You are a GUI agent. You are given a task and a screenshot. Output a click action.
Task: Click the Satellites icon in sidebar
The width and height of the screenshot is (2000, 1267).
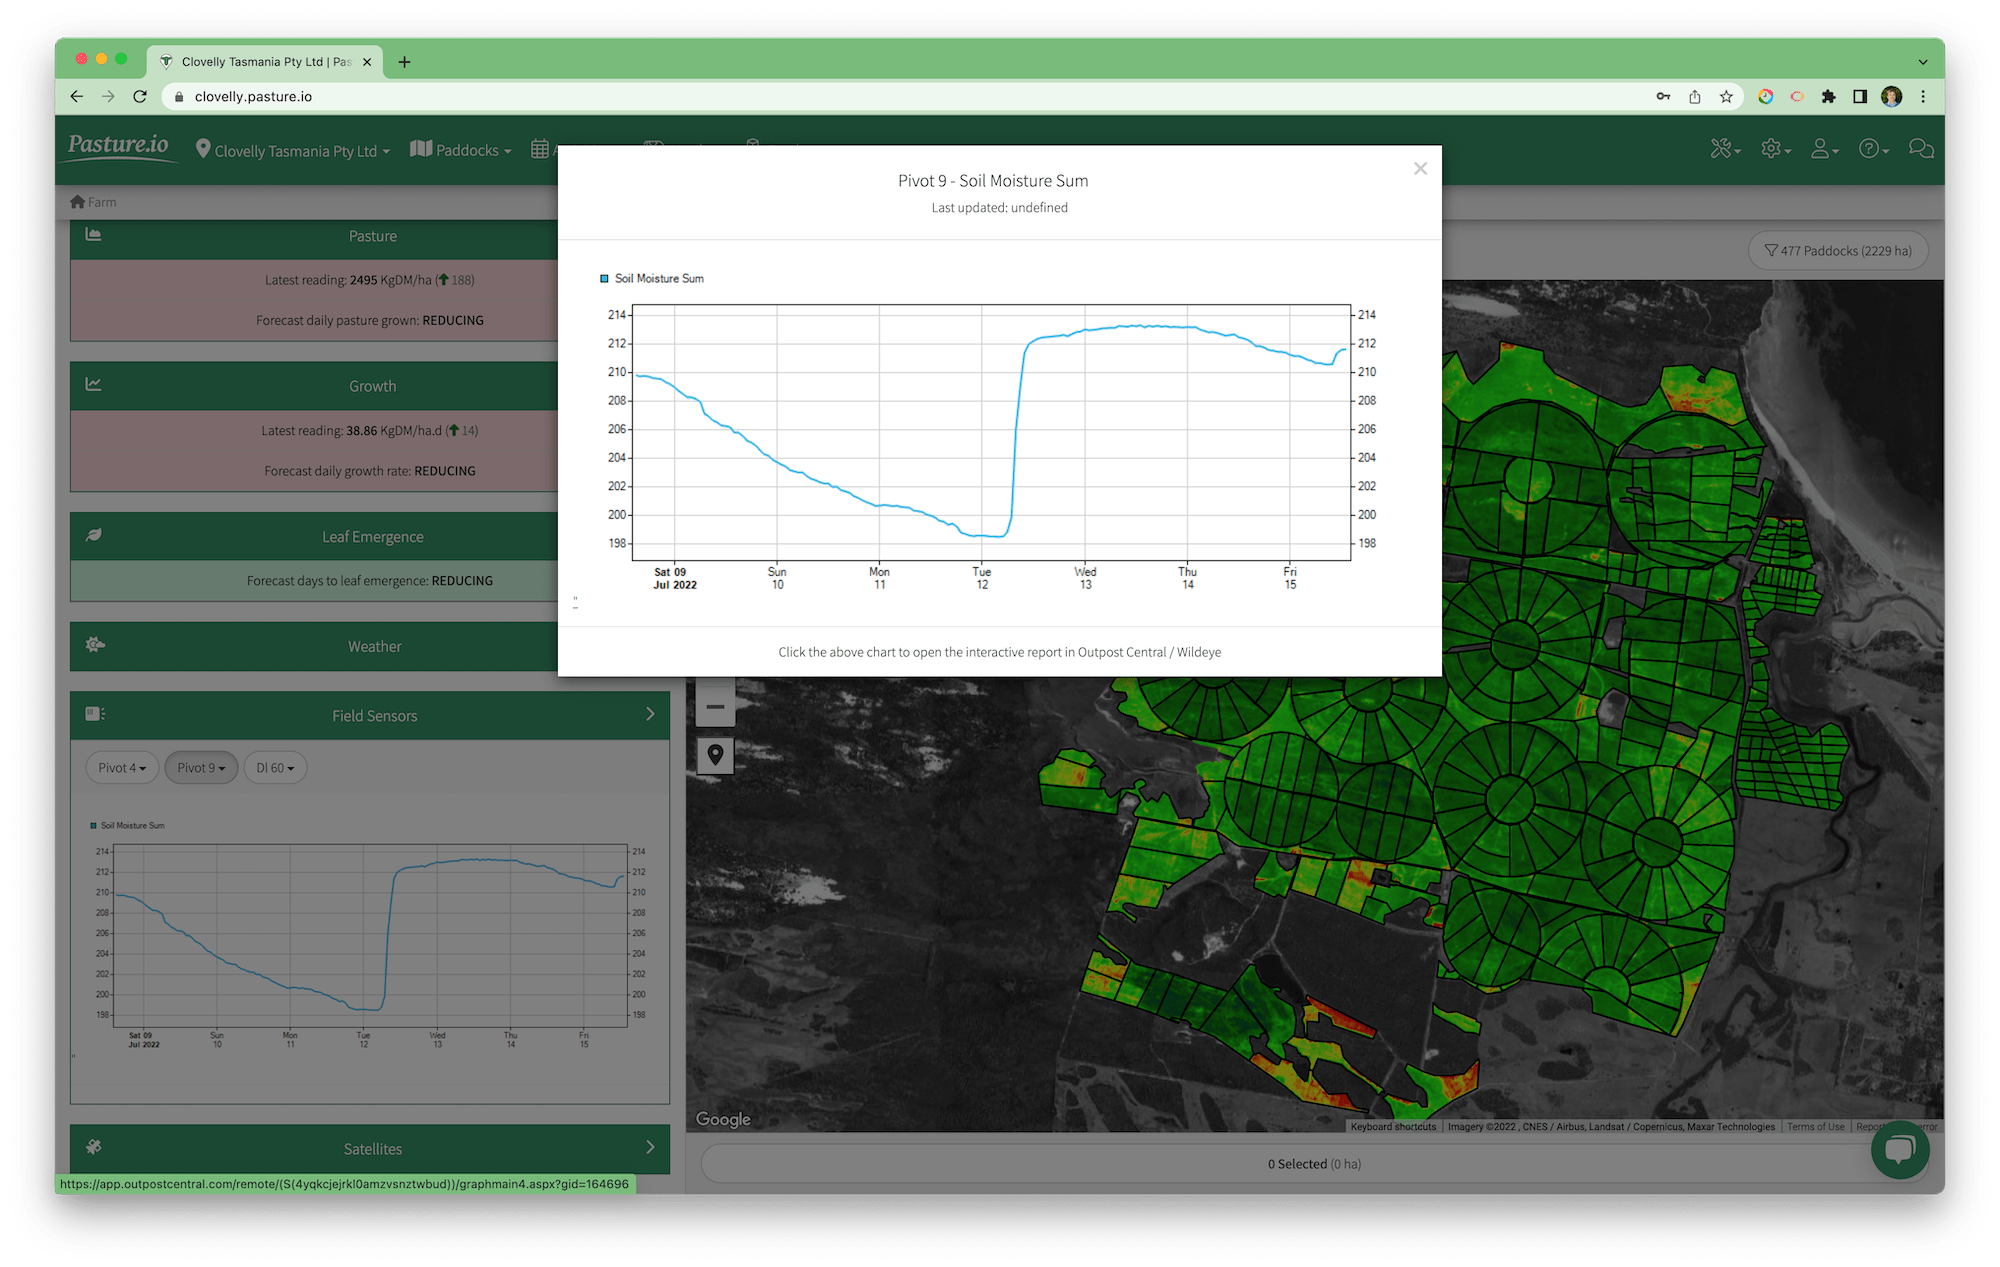pos(93,1147)
